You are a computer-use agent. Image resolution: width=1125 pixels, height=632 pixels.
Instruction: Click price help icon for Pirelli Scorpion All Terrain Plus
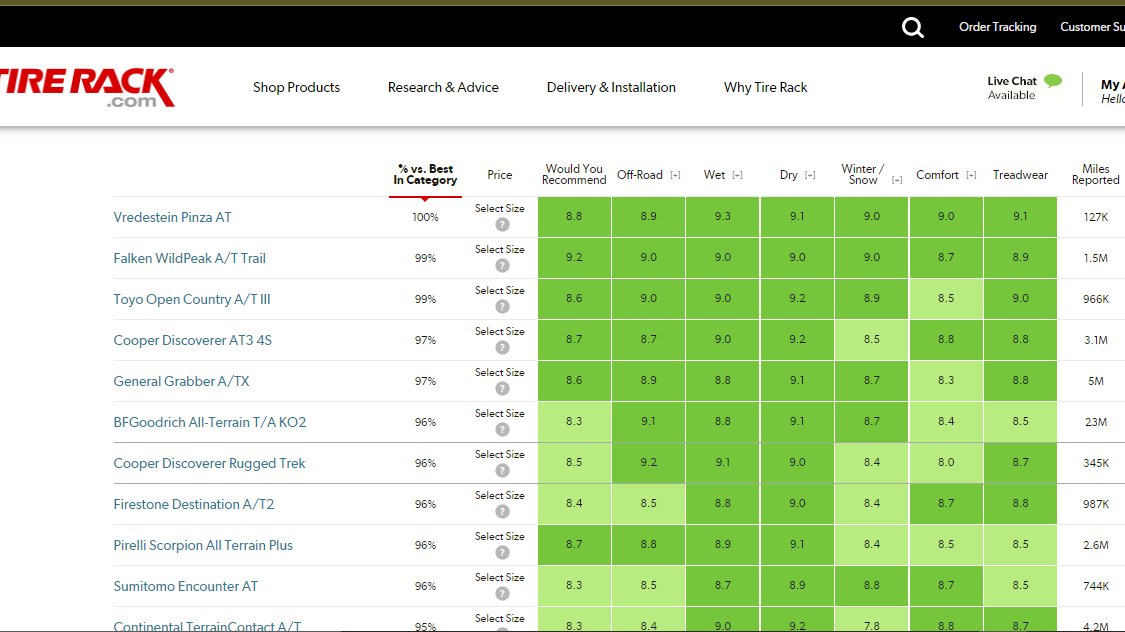tap(502, 552)
